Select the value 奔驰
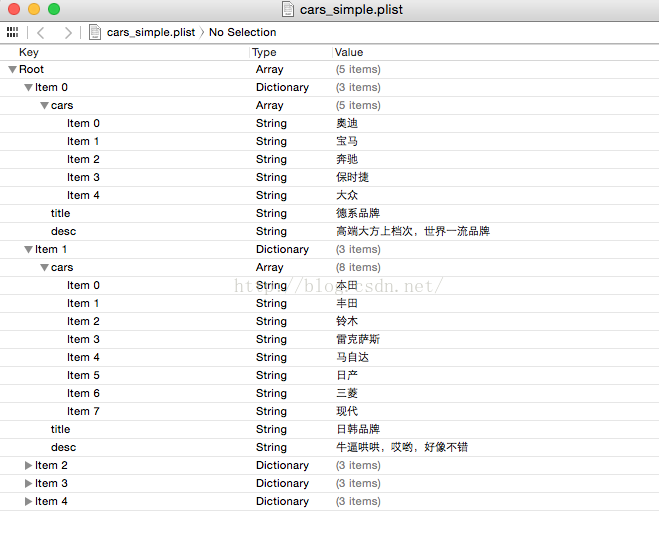This screenshot has width=659, height=550. tap(347, 160)
